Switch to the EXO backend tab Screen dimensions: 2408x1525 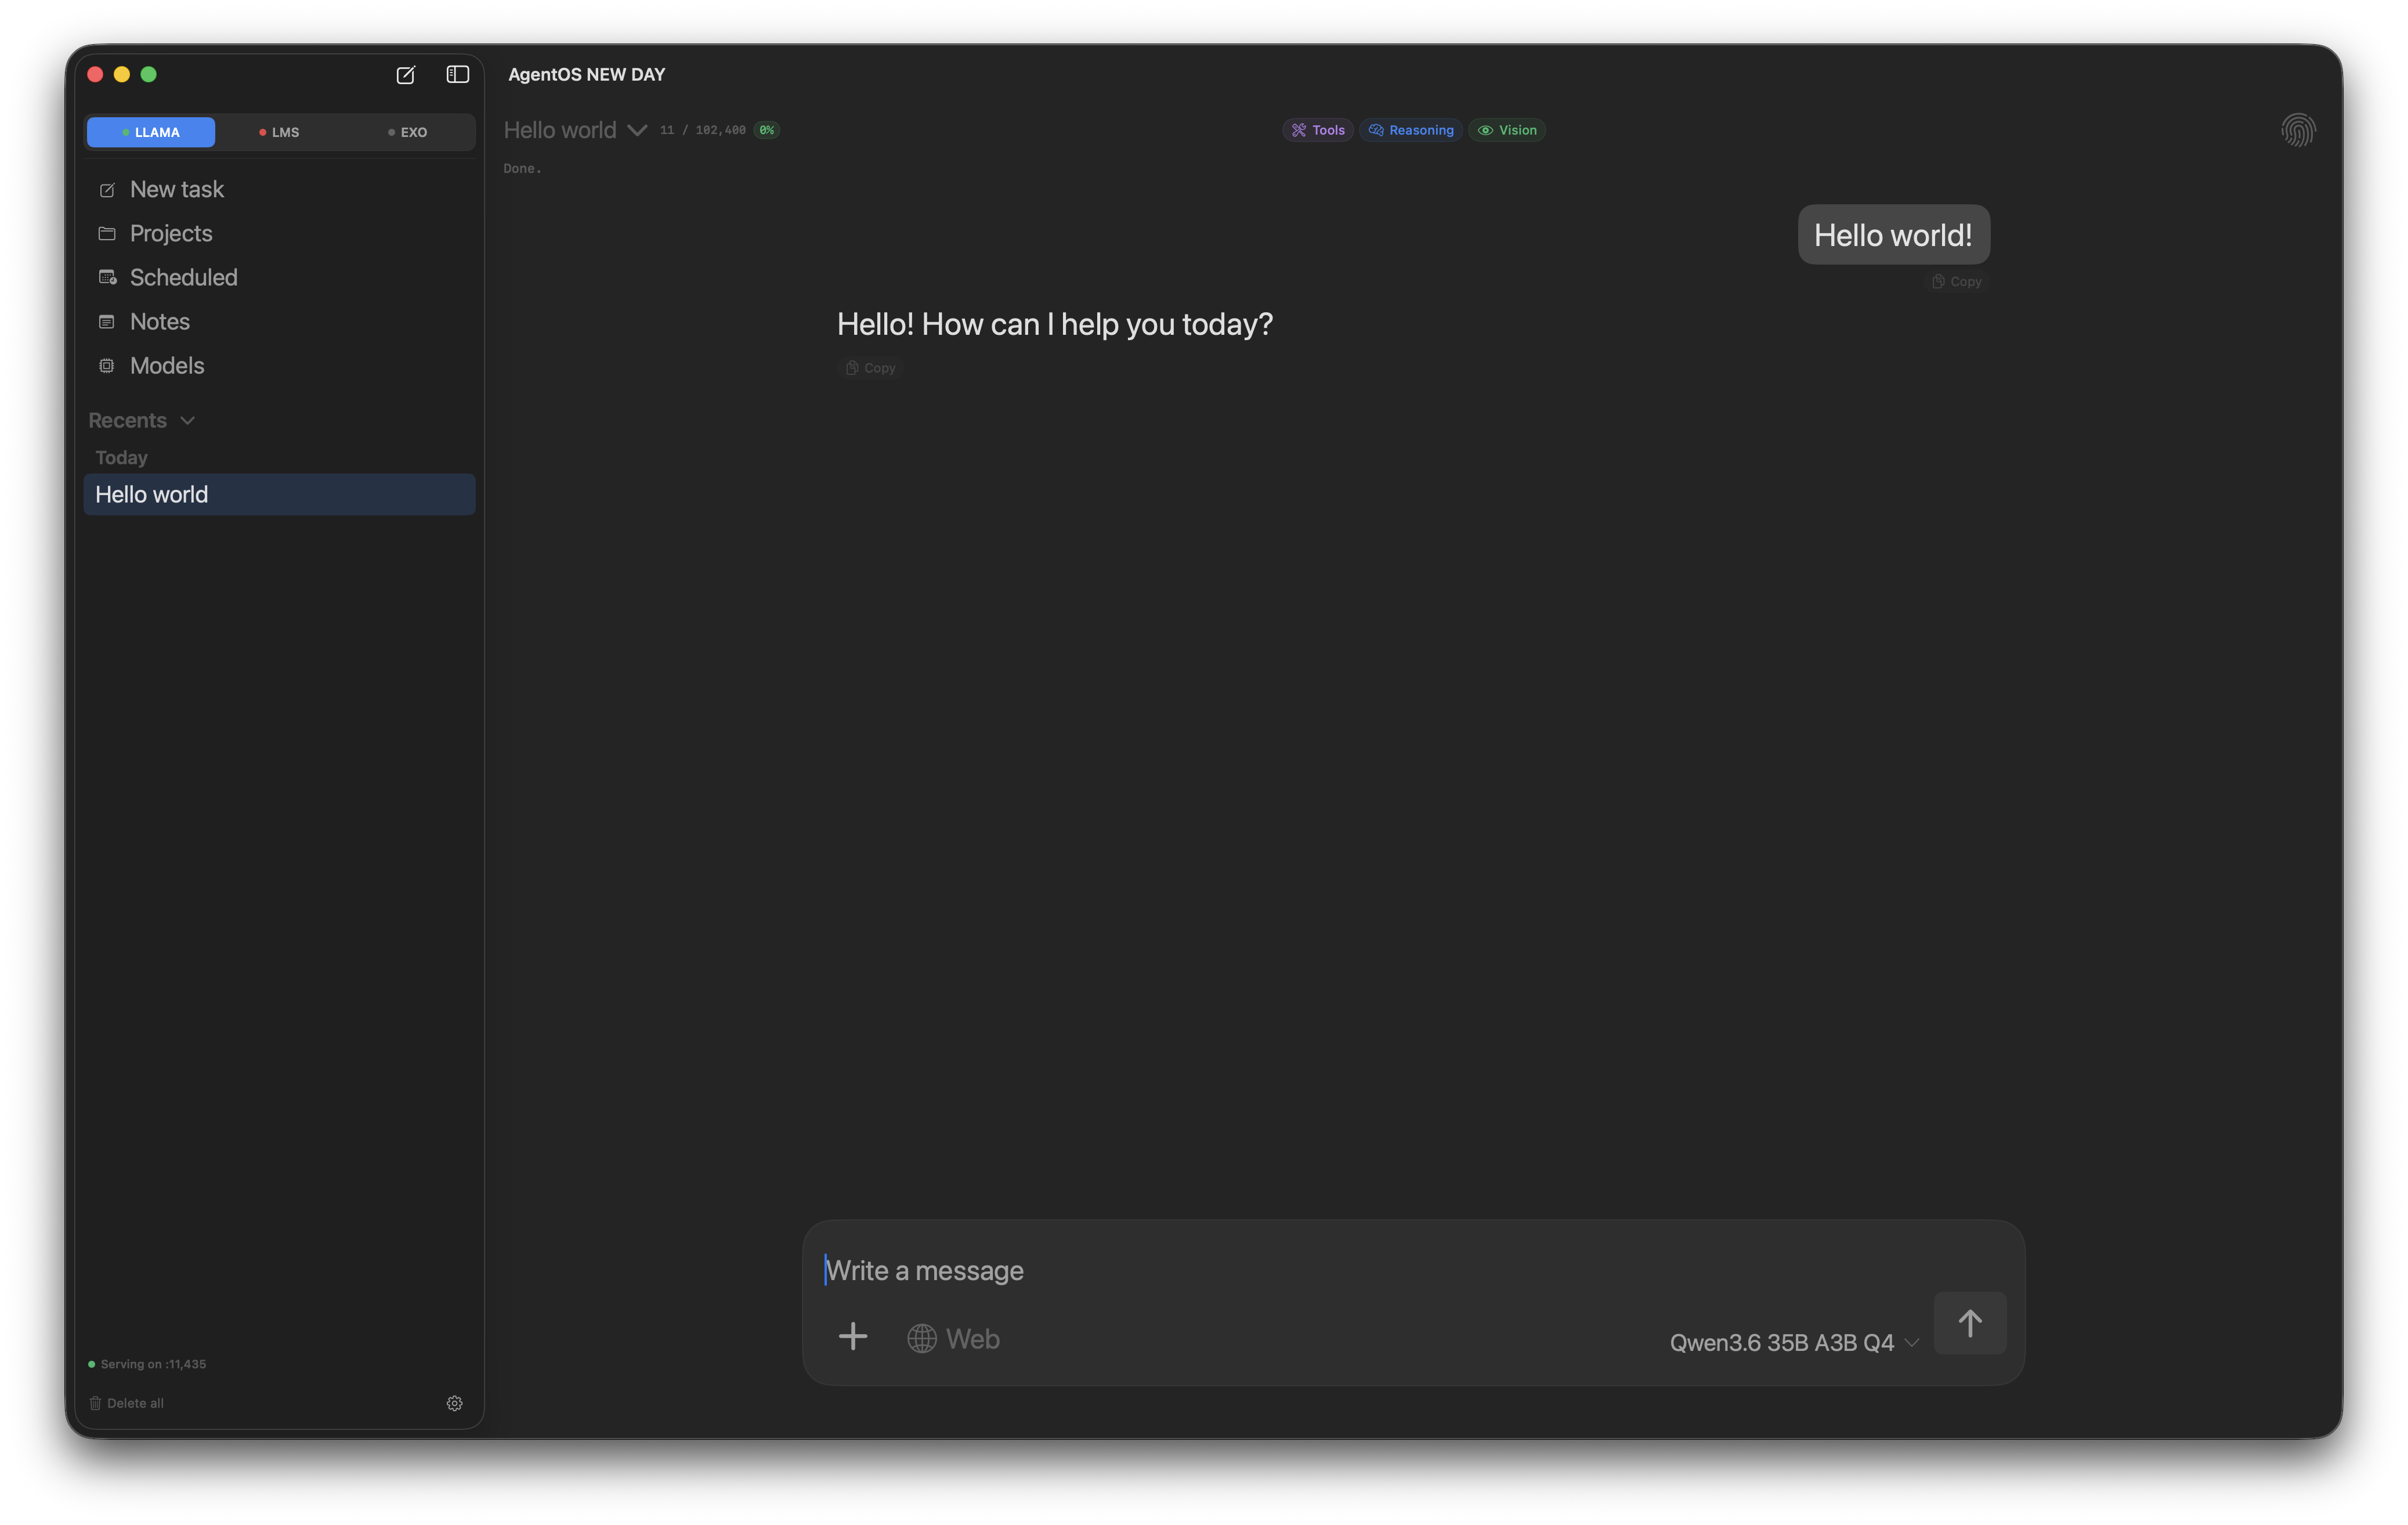point(408,132)
